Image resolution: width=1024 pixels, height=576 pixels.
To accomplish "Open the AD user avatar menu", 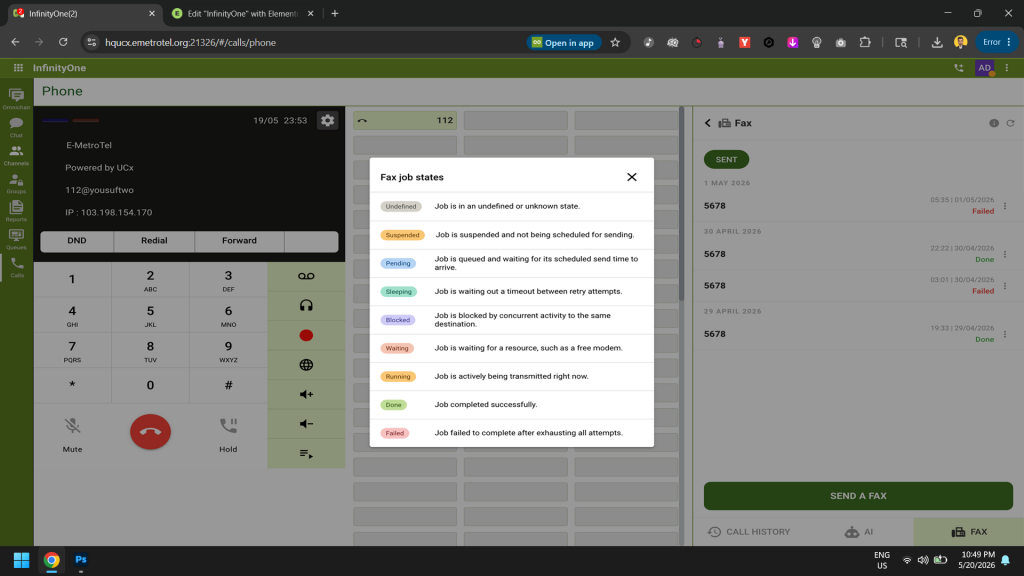I will pyautogui.click(x=985, y=68).
